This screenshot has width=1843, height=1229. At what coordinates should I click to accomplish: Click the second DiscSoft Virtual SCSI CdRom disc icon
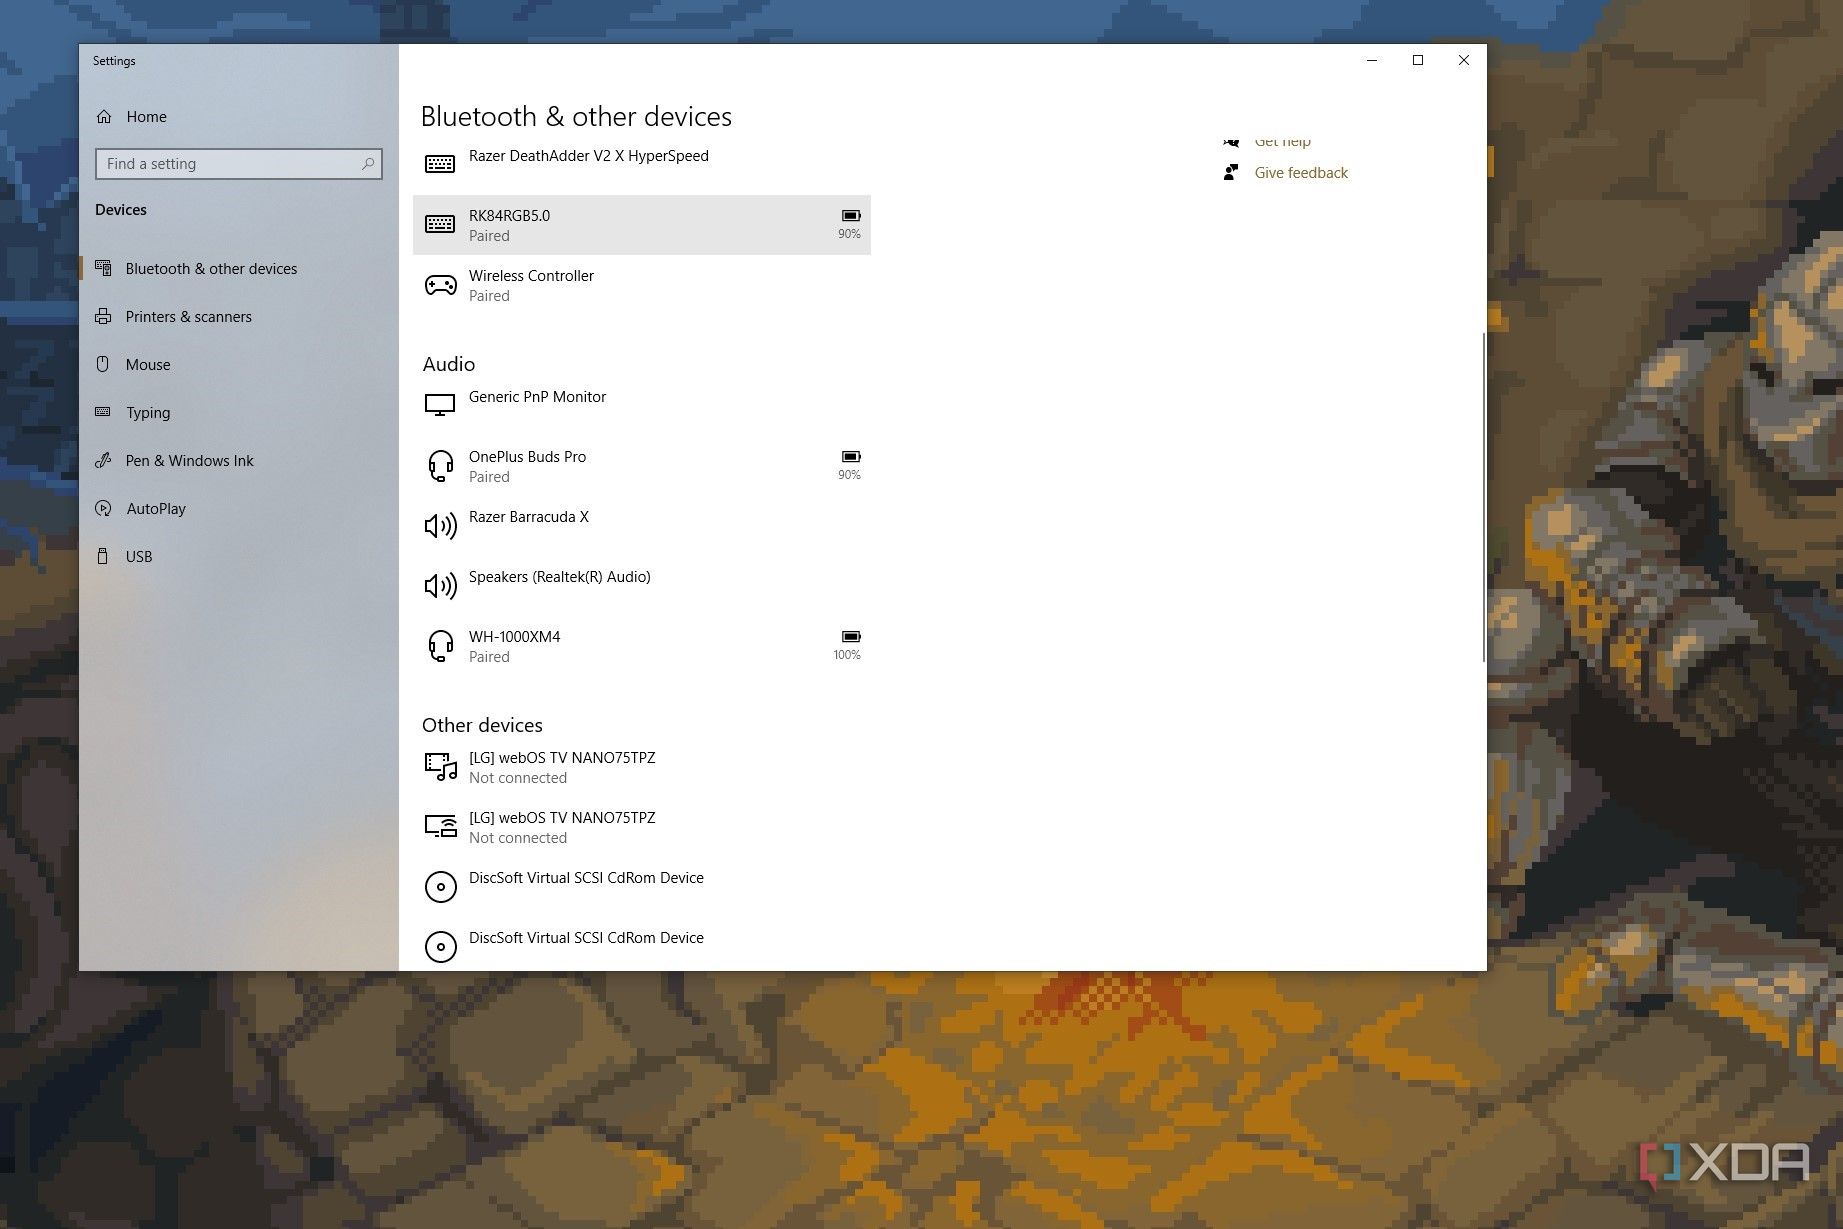(x=440, y=947)
